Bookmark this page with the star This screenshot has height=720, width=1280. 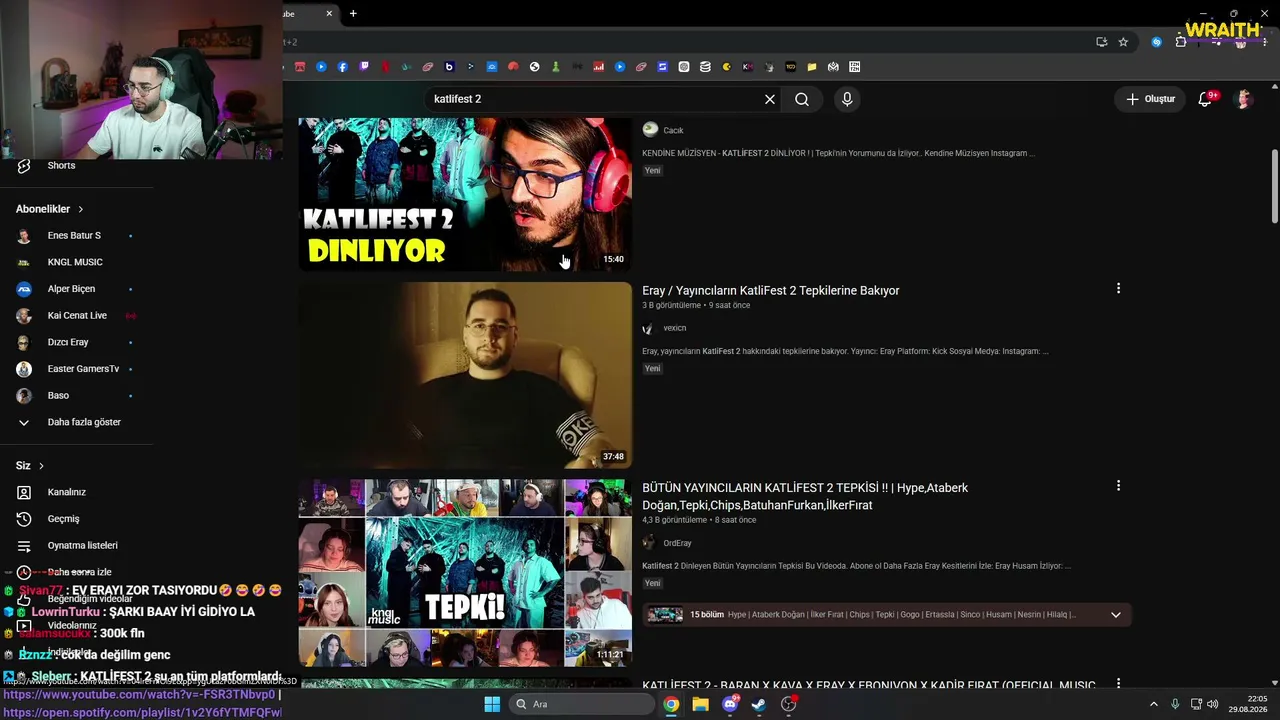point(1123,42)
